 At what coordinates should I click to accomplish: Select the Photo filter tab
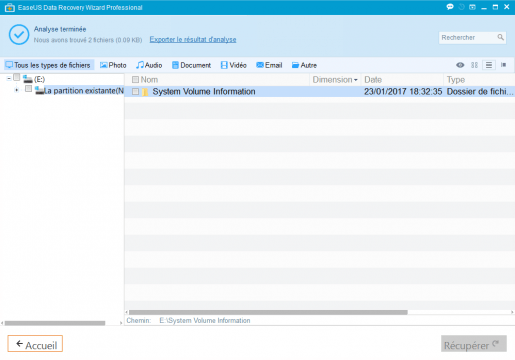(113, 65)
